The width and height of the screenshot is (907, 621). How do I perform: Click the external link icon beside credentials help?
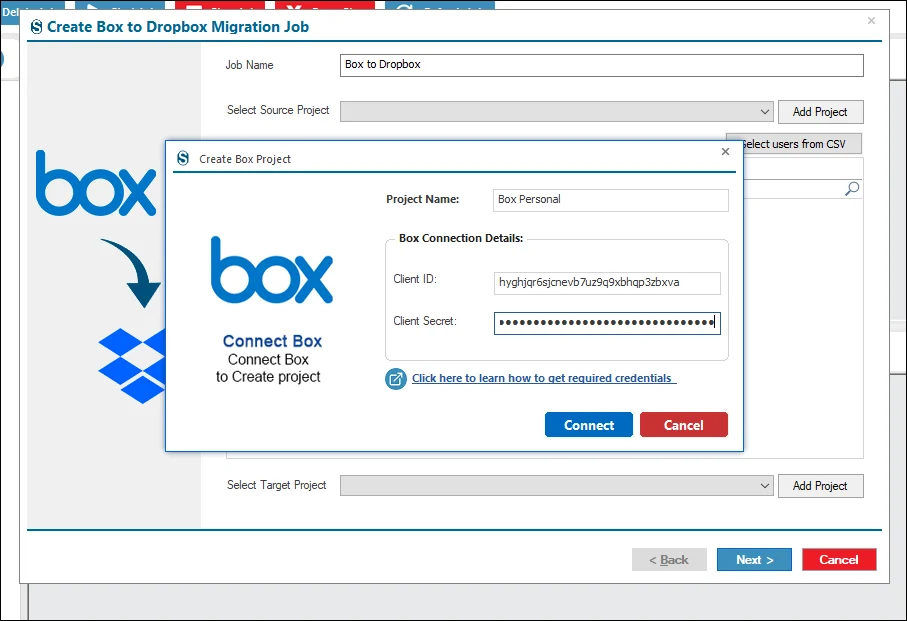point(396,379)
